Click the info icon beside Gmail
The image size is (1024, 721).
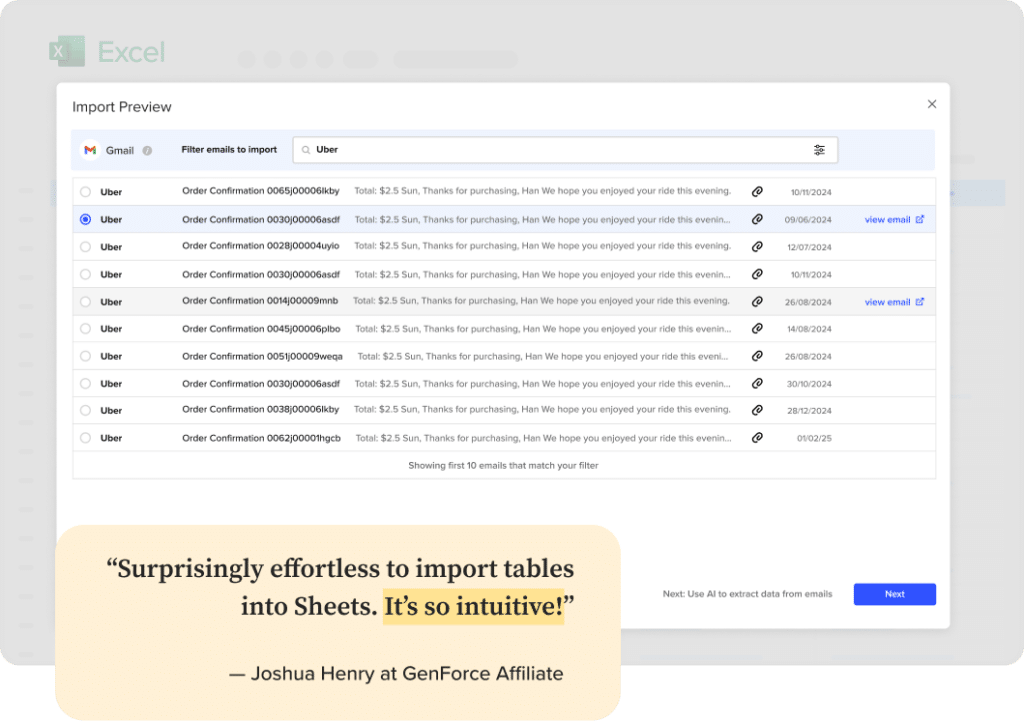point(147,151)
